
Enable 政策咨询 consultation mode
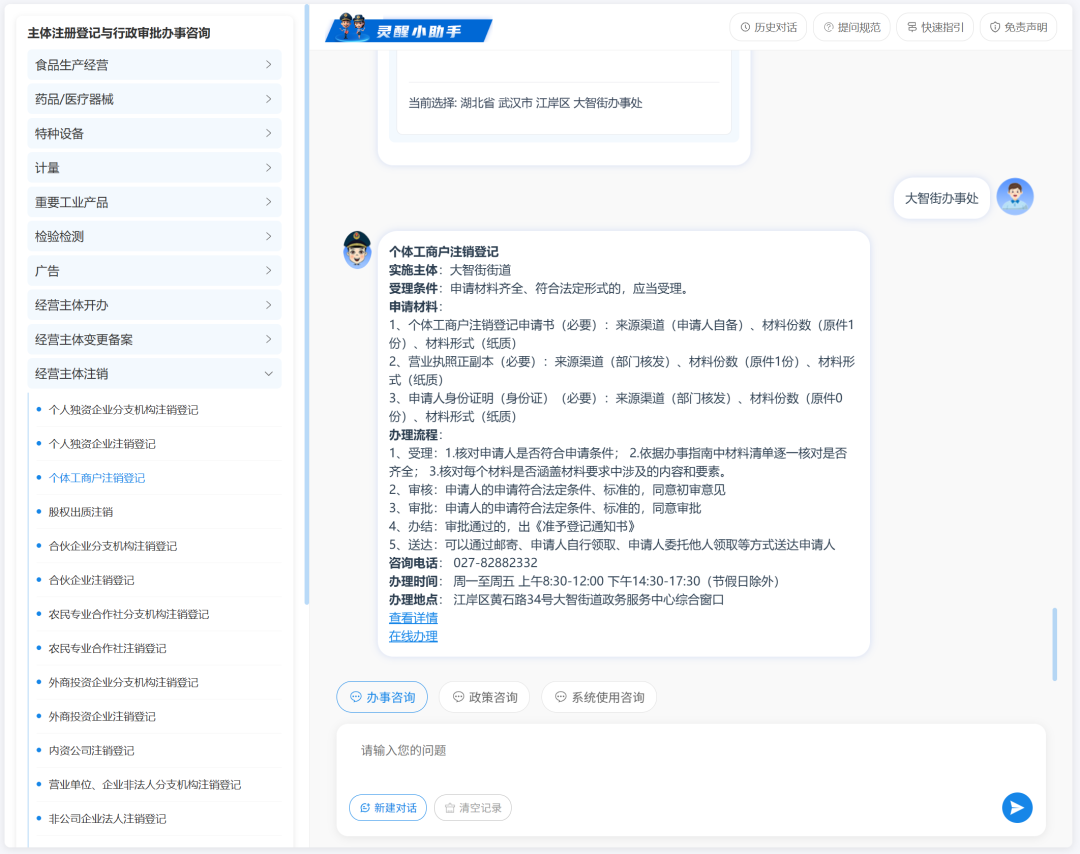pos(484,697)
